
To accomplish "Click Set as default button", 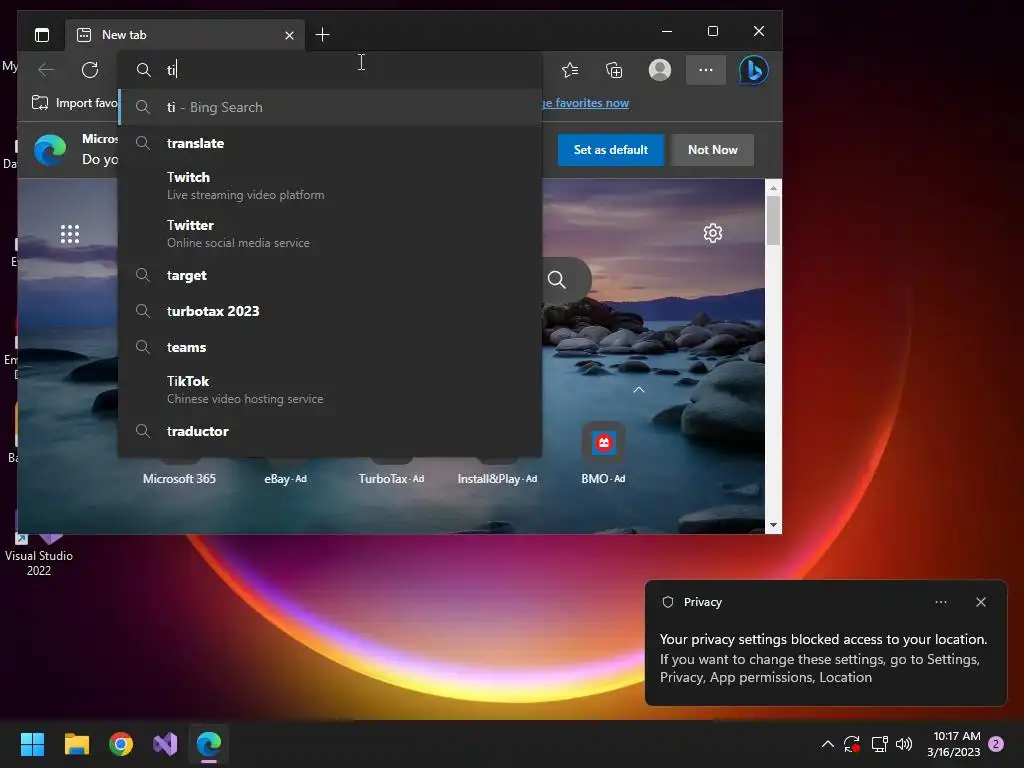I will point(611,150).
